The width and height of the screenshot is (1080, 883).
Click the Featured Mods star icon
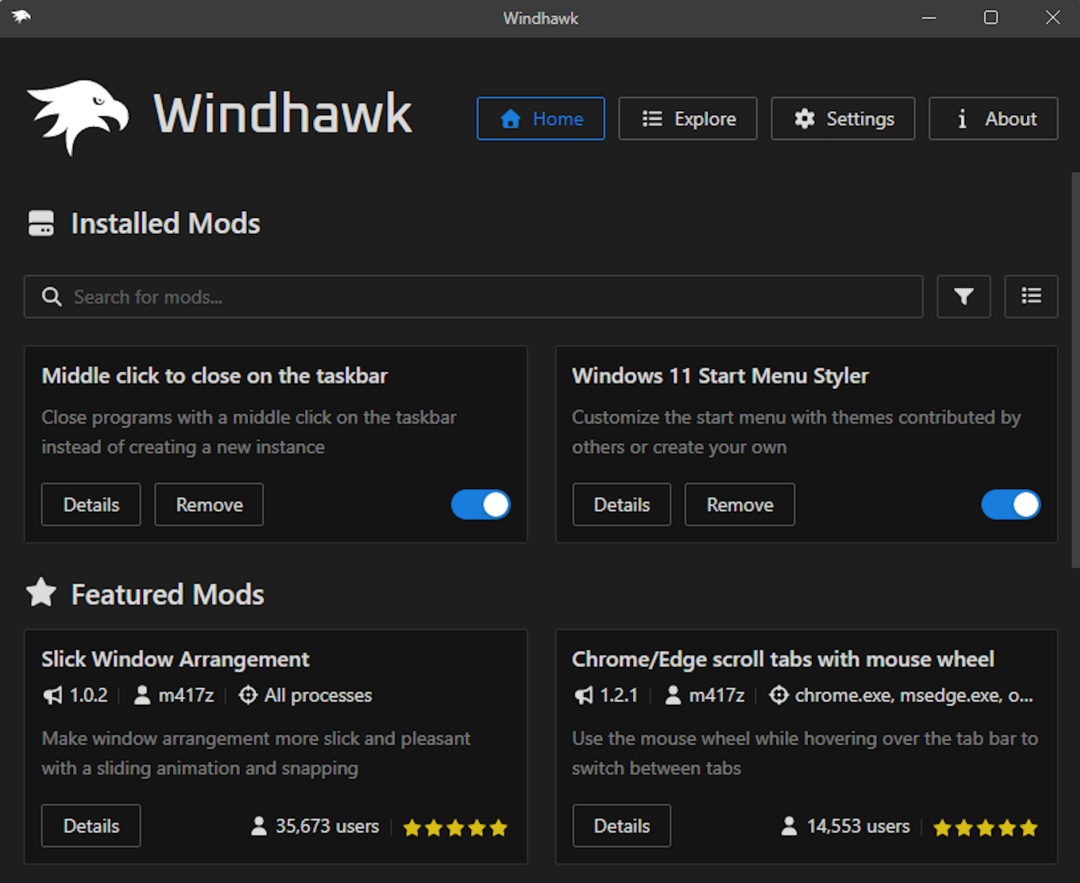[41, 592]
